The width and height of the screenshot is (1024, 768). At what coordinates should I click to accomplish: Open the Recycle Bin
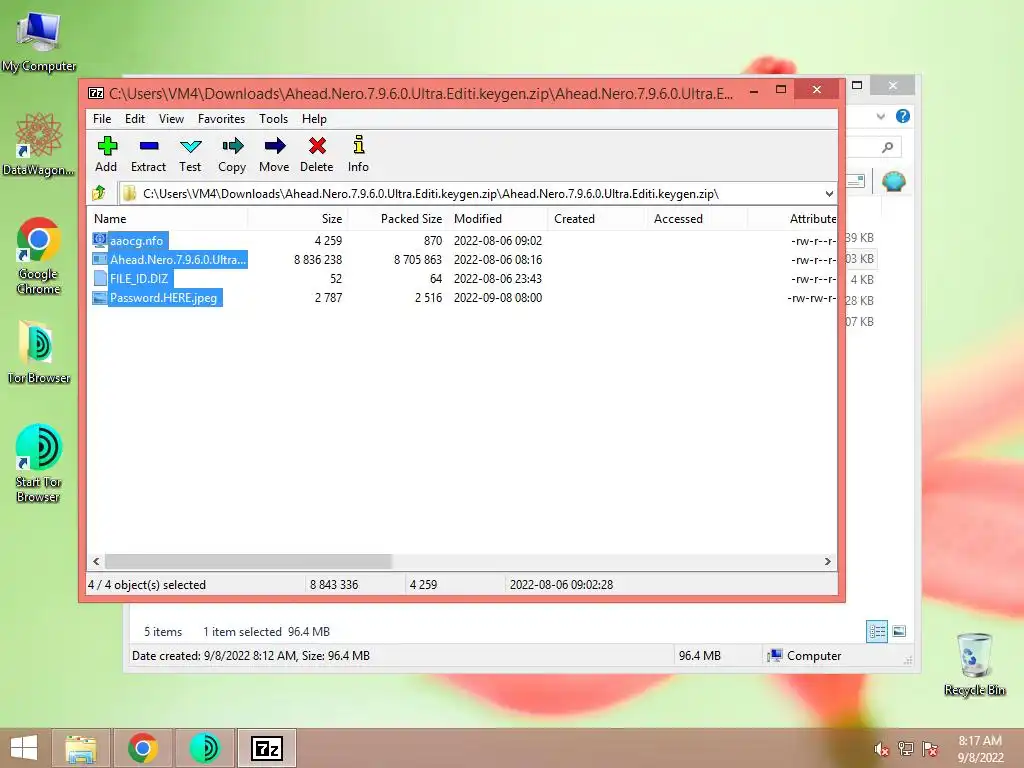click(x=974, y=664)
